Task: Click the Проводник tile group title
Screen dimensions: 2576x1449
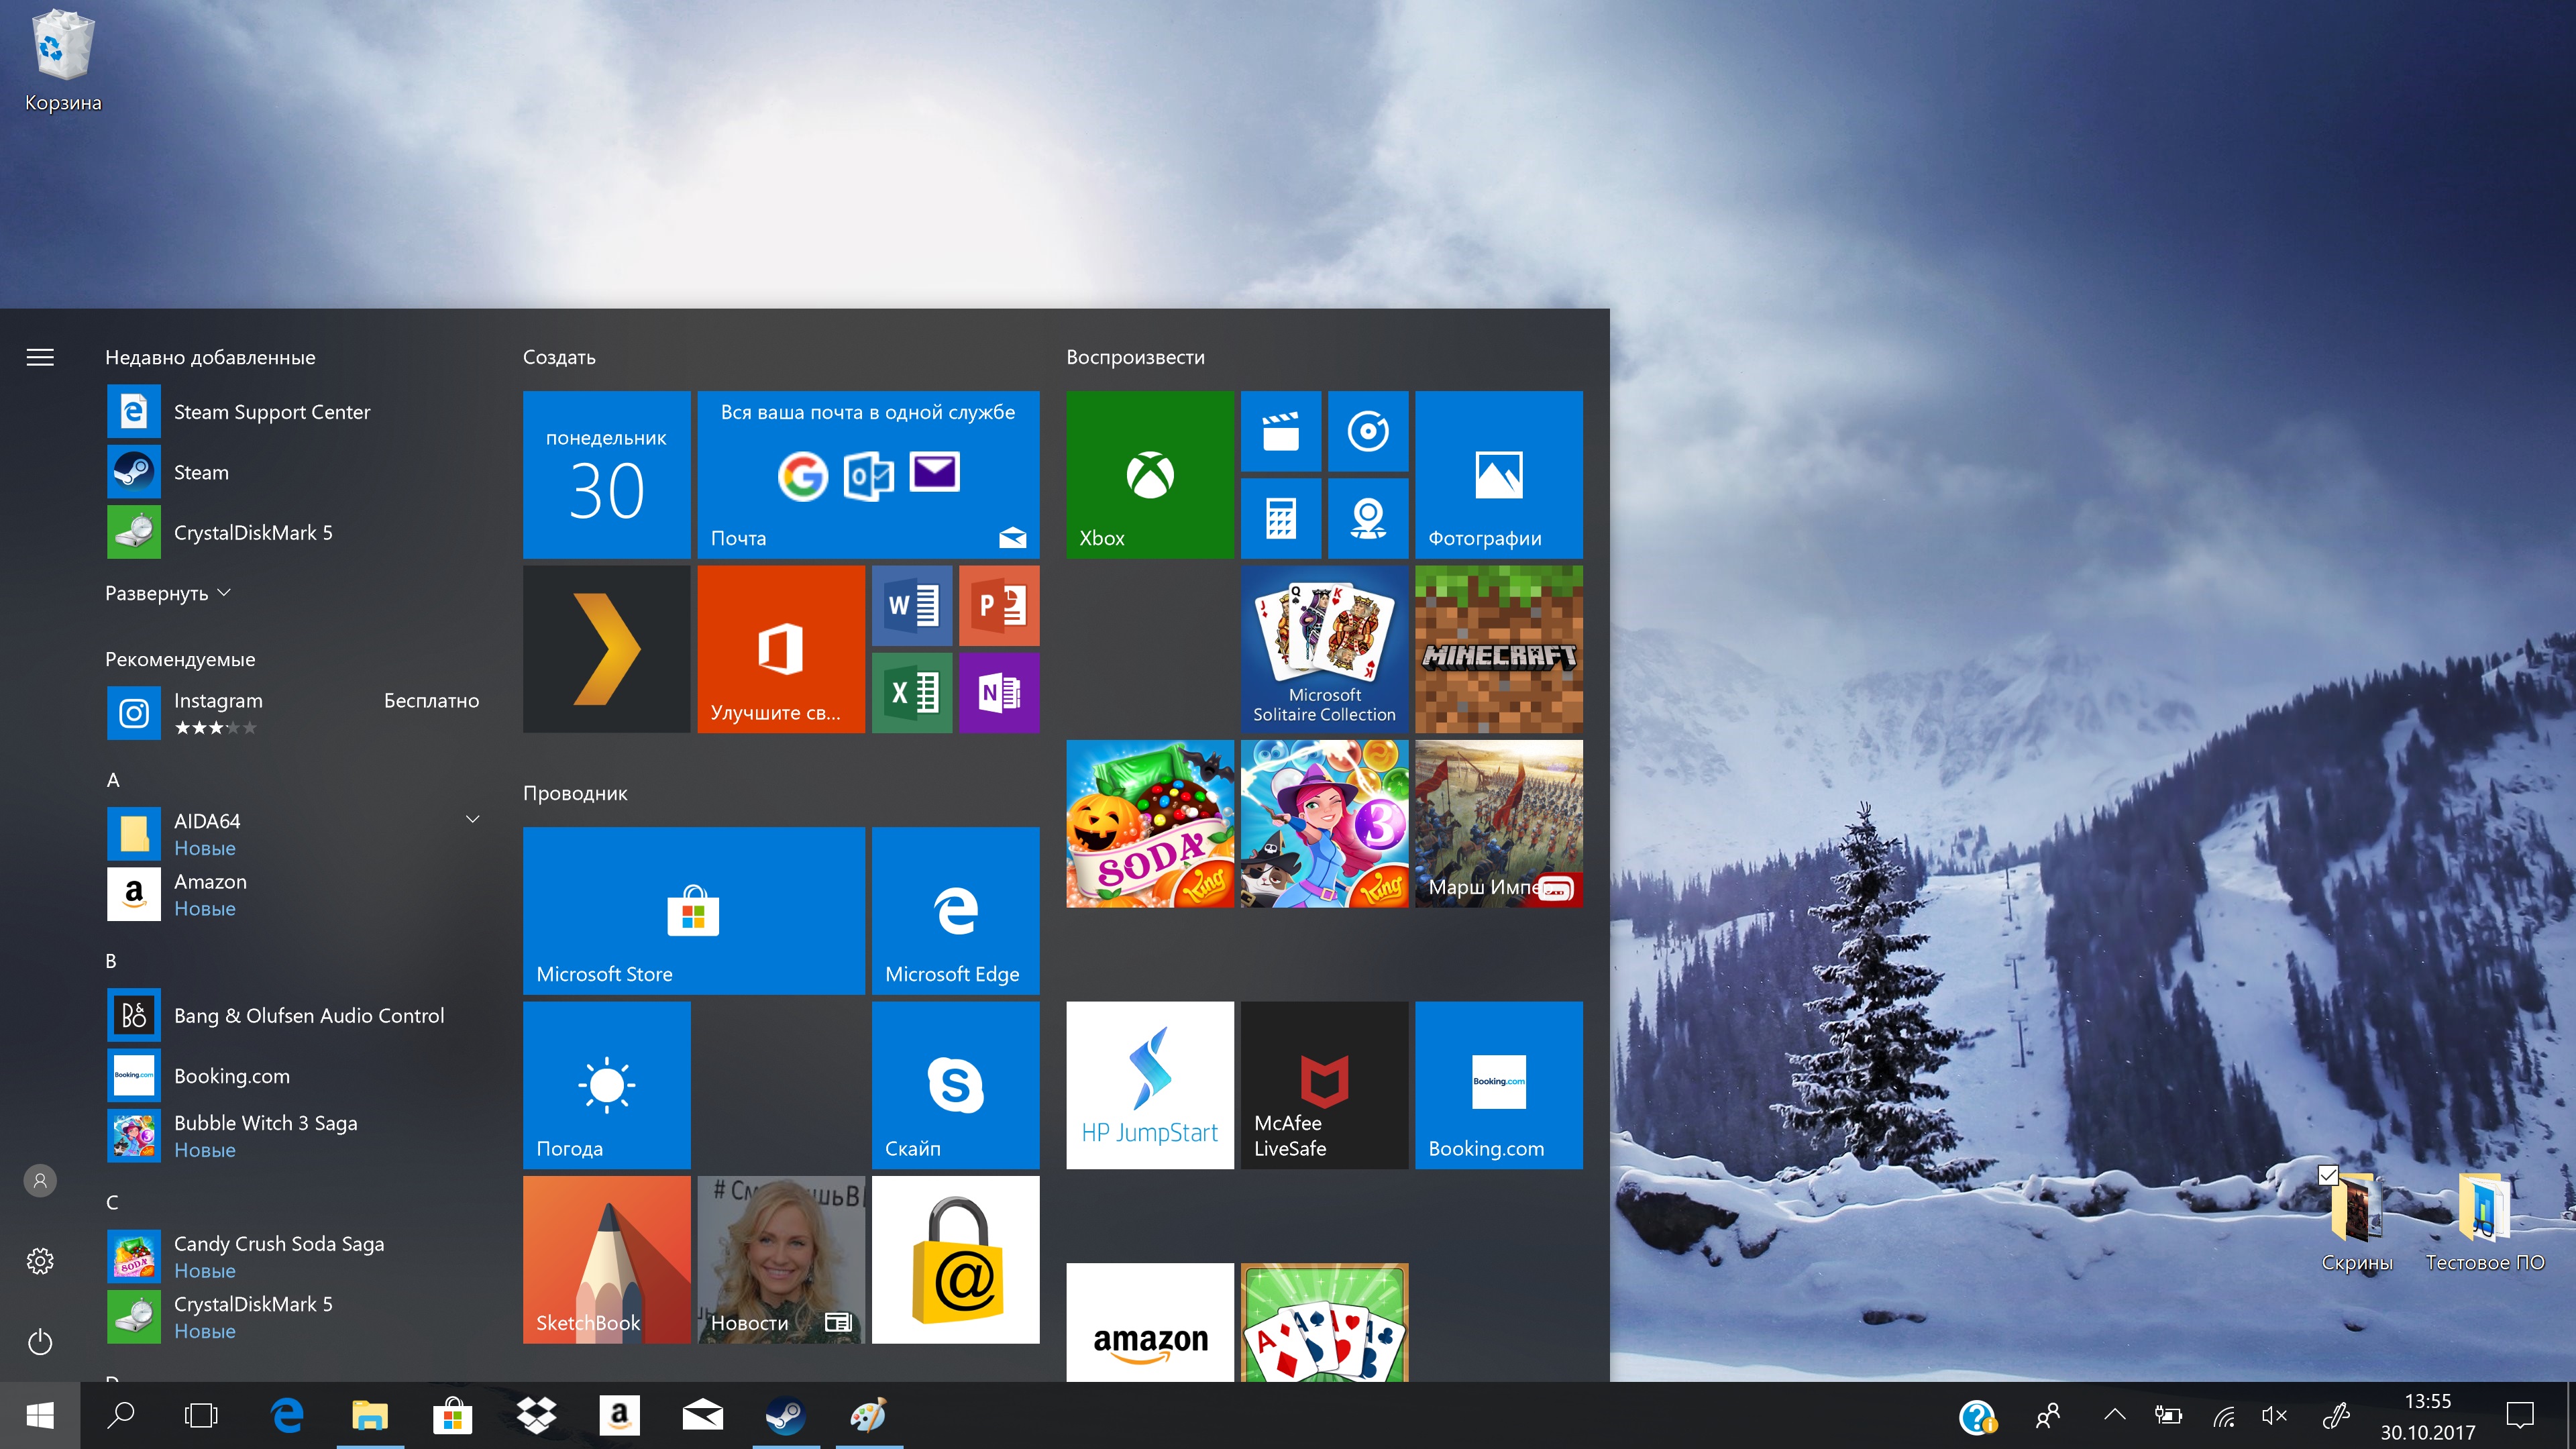Action: point(575,793)
